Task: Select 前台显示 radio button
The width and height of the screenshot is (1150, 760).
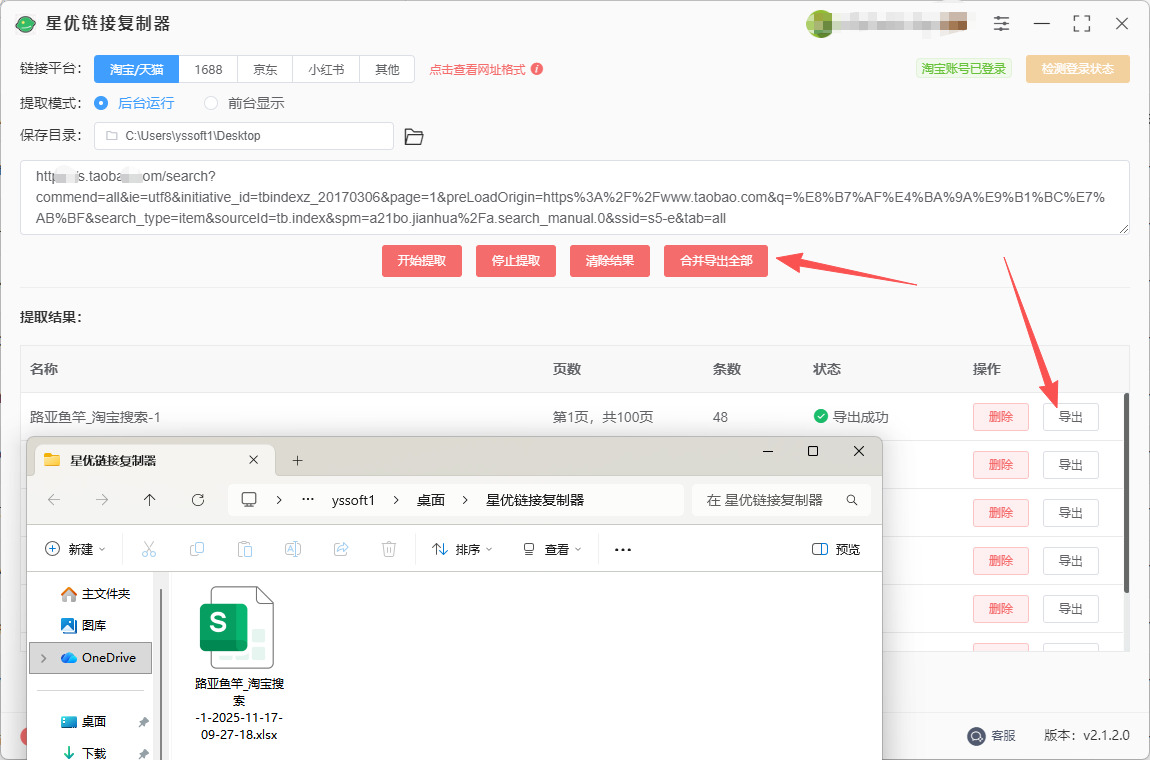Action: (211, 103)
